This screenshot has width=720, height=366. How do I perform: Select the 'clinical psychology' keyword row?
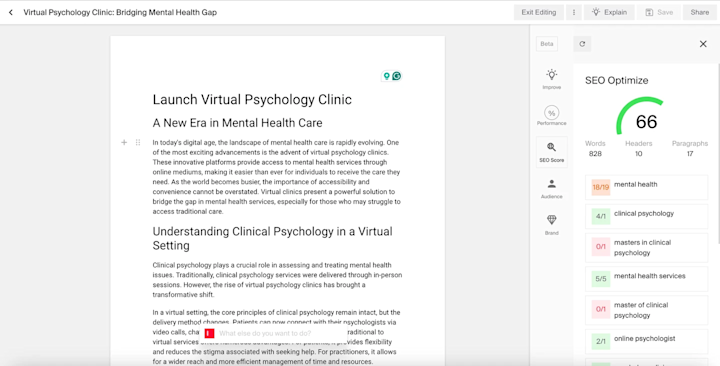[647, 216]
